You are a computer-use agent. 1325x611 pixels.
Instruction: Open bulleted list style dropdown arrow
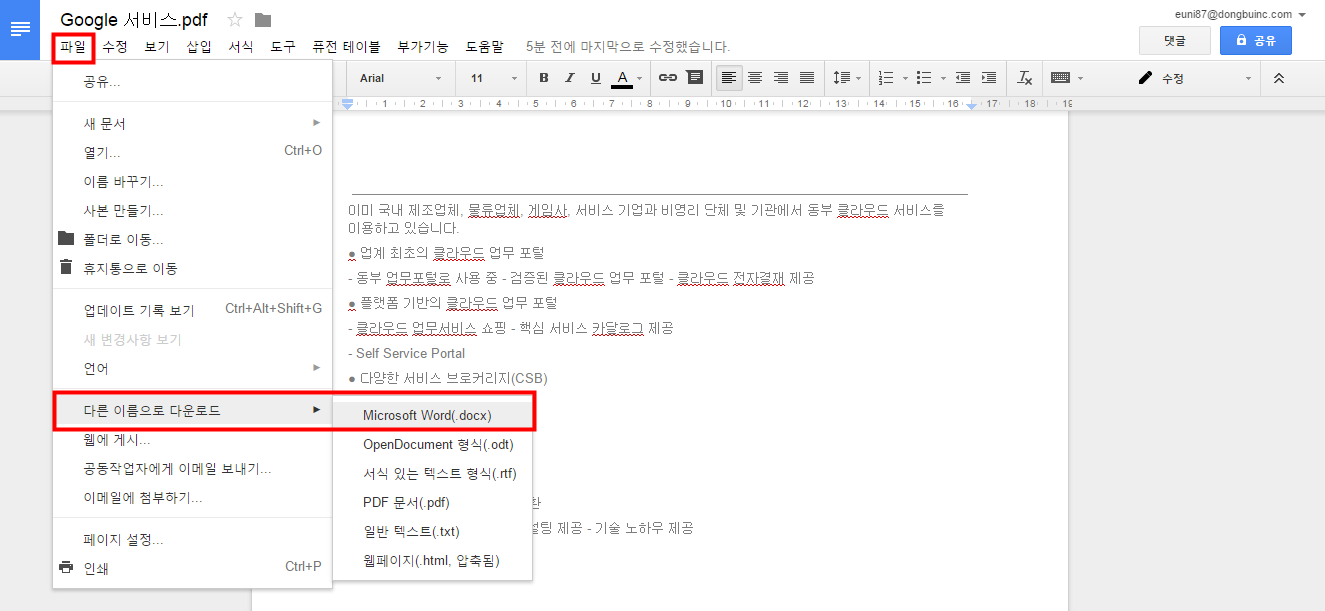tap(943, 78)
